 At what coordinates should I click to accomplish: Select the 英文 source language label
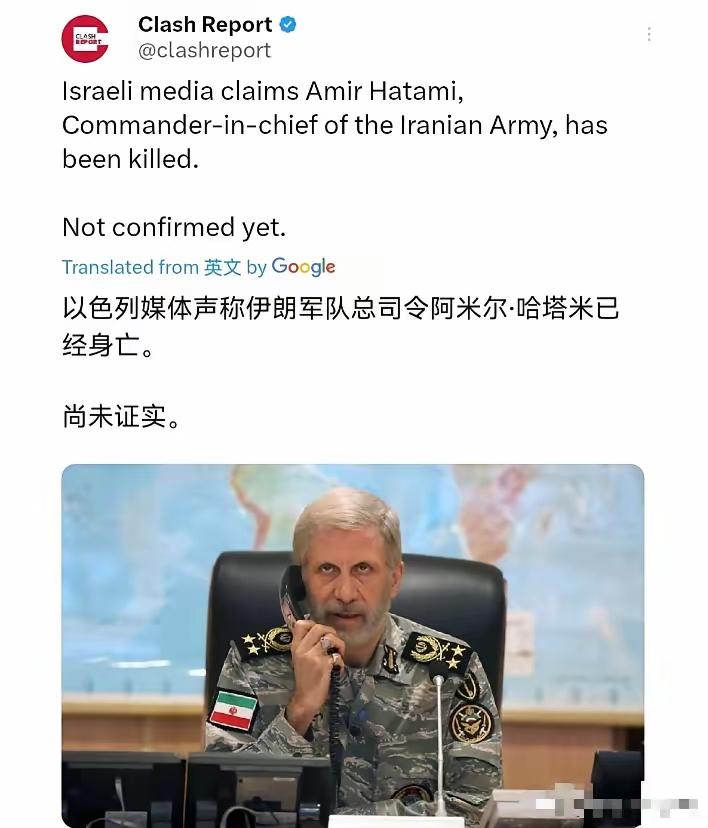(222, 267)
